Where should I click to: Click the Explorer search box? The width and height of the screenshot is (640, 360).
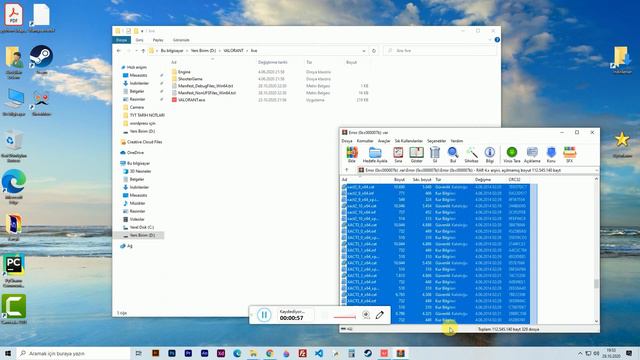[440, 51]
